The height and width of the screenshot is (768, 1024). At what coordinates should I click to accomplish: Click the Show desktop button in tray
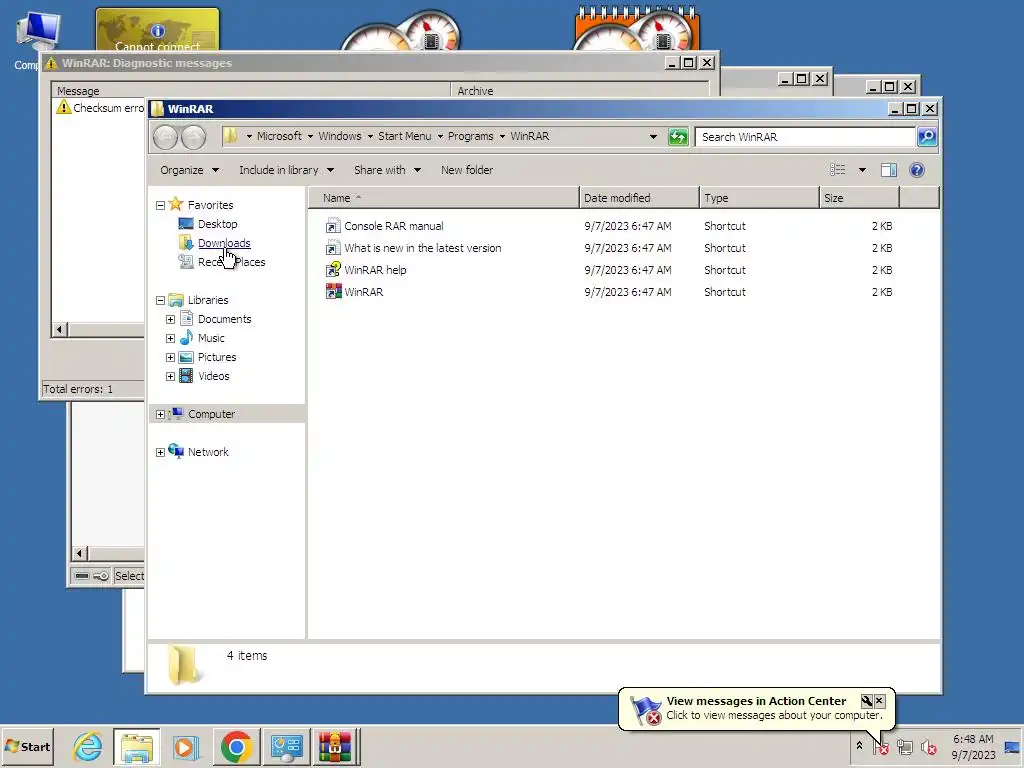pyautogui.click(x=1013, y=746)
